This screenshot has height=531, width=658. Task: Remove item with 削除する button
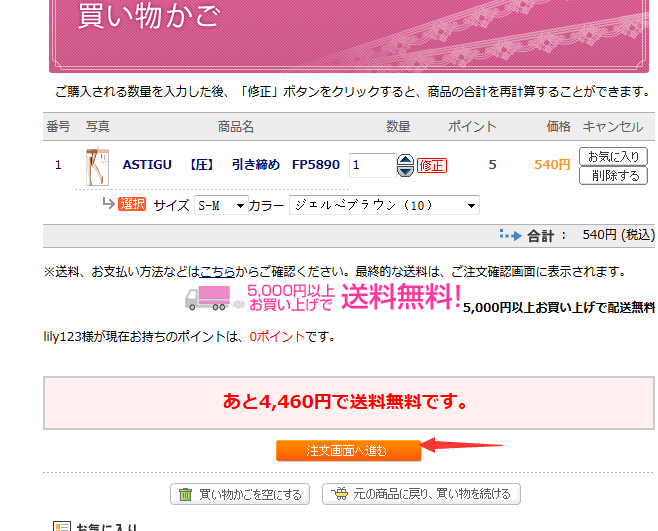(x=613, y=176)
